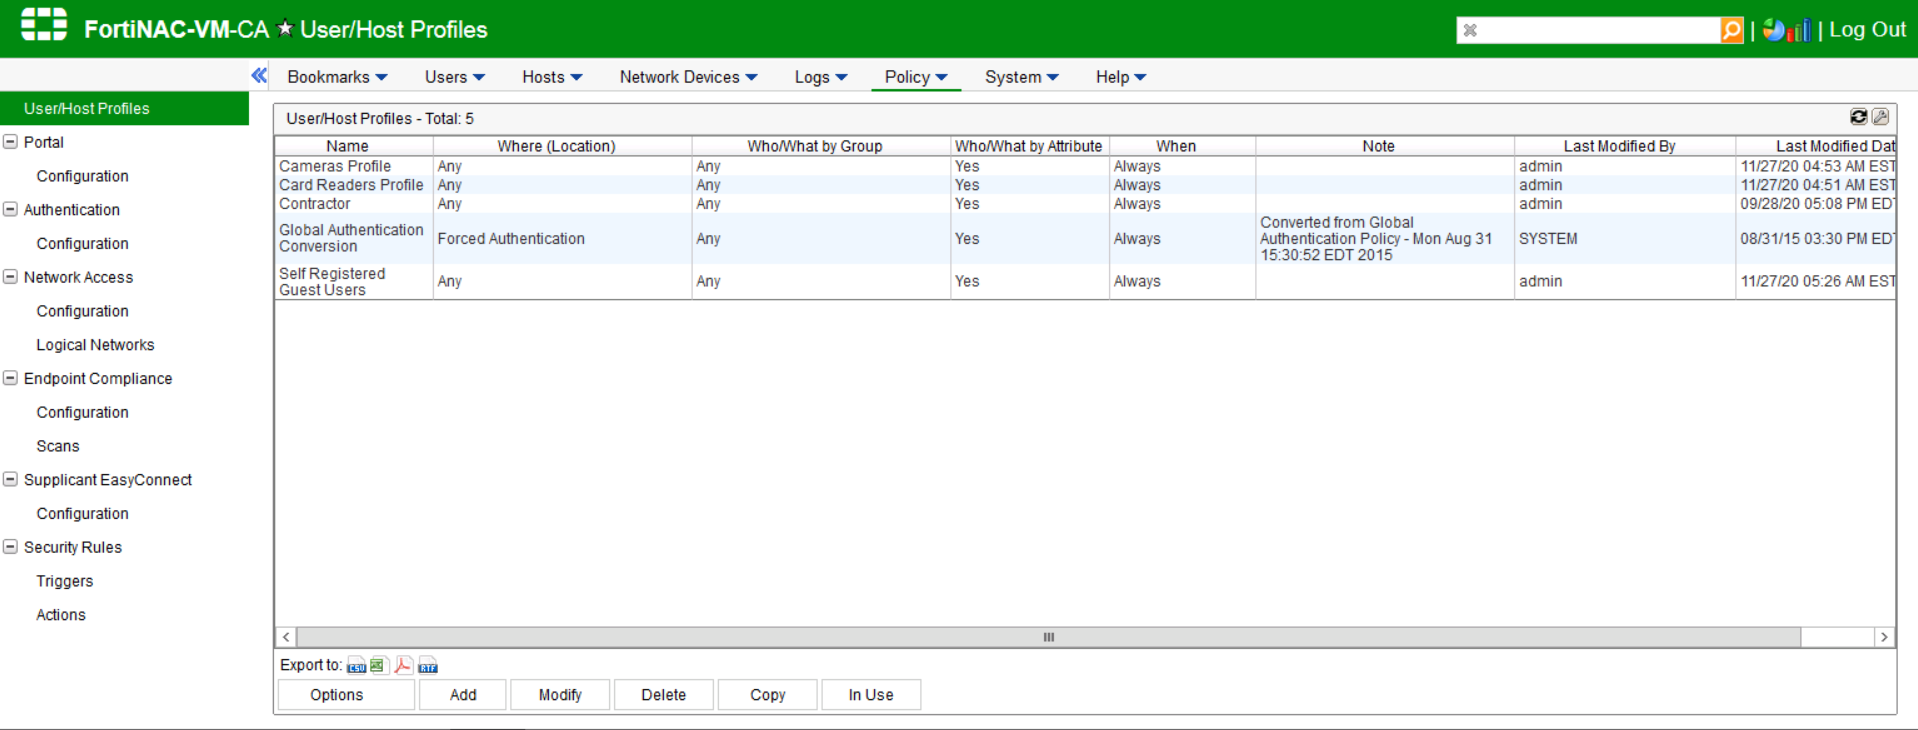Viewport: 1918px width, 730px height.
Task: Click the orange search magnifier button
Action: [x=1732, y=30]
